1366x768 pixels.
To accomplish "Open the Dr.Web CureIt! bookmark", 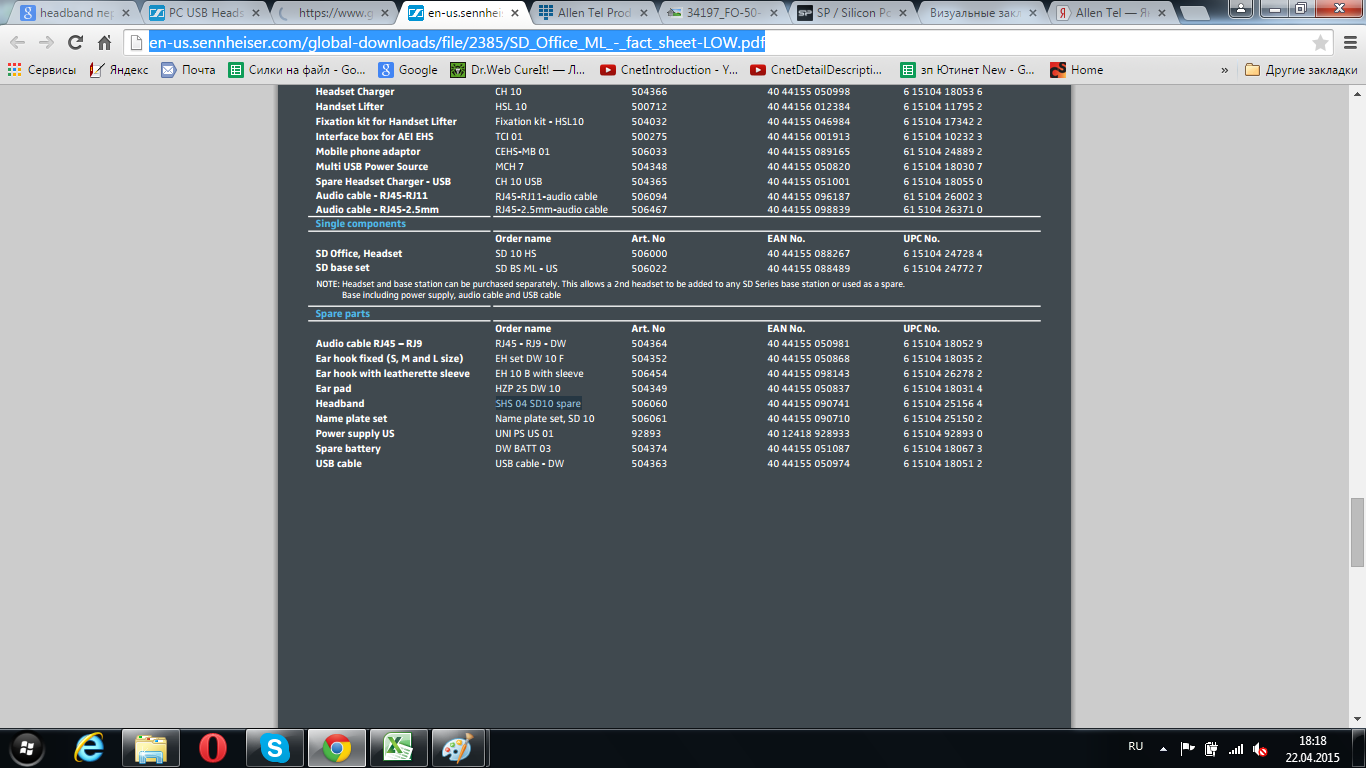I will click(518, 70).
